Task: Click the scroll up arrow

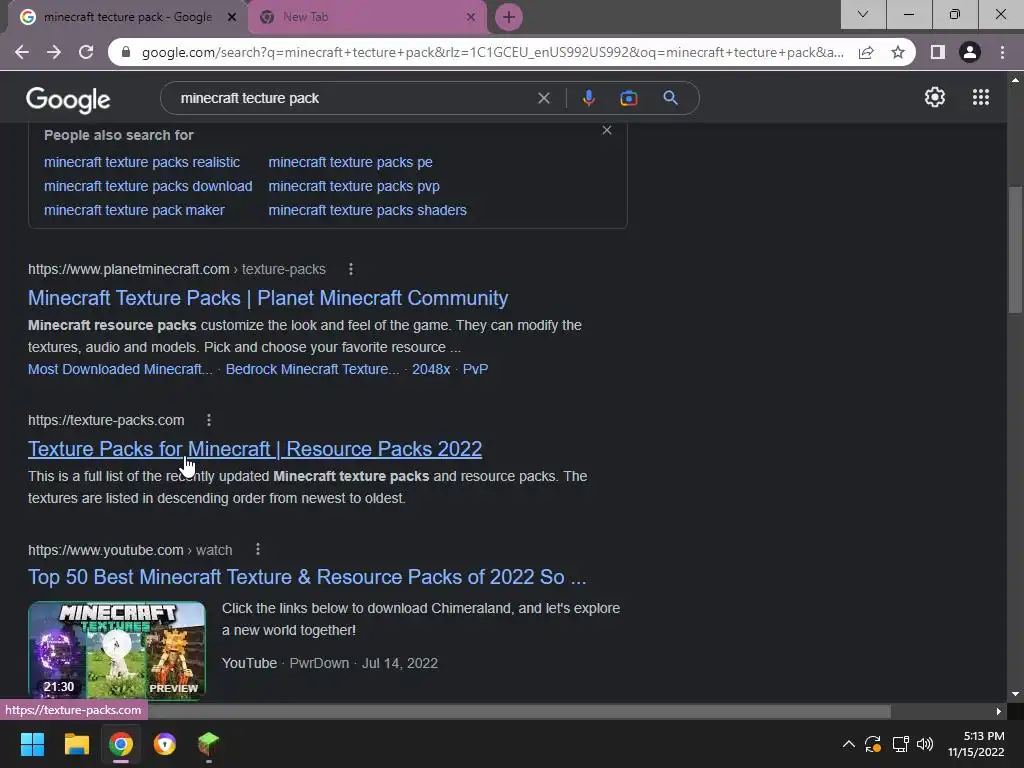Action: pyautogui.click(x=1015, y=80)
